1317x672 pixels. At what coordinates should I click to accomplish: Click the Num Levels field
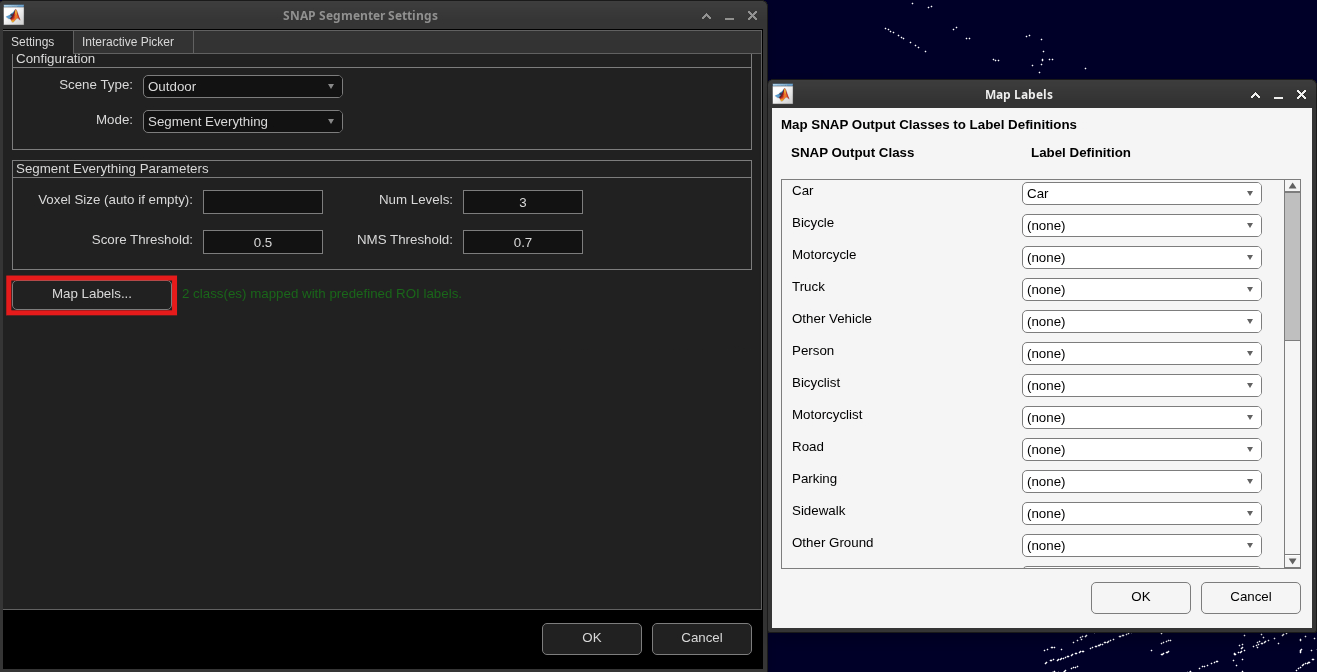click(523, 202)
